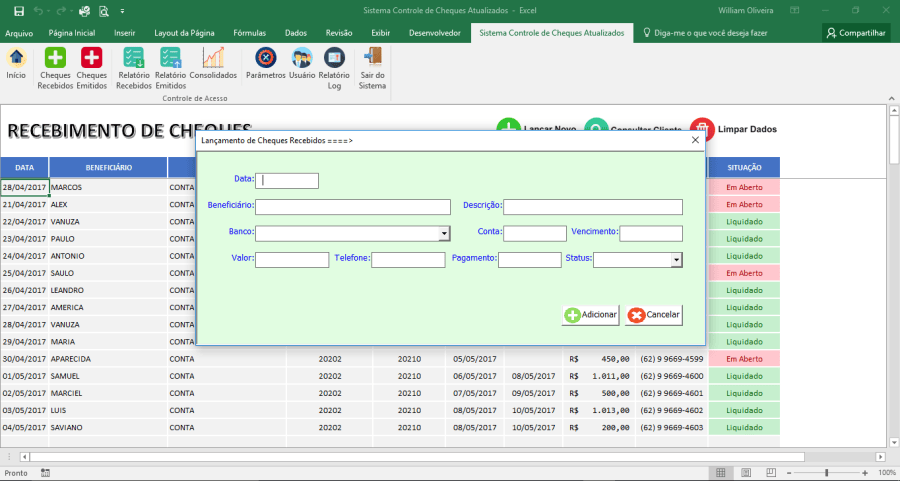Click print preview icon in quick access toolbar

104,11
